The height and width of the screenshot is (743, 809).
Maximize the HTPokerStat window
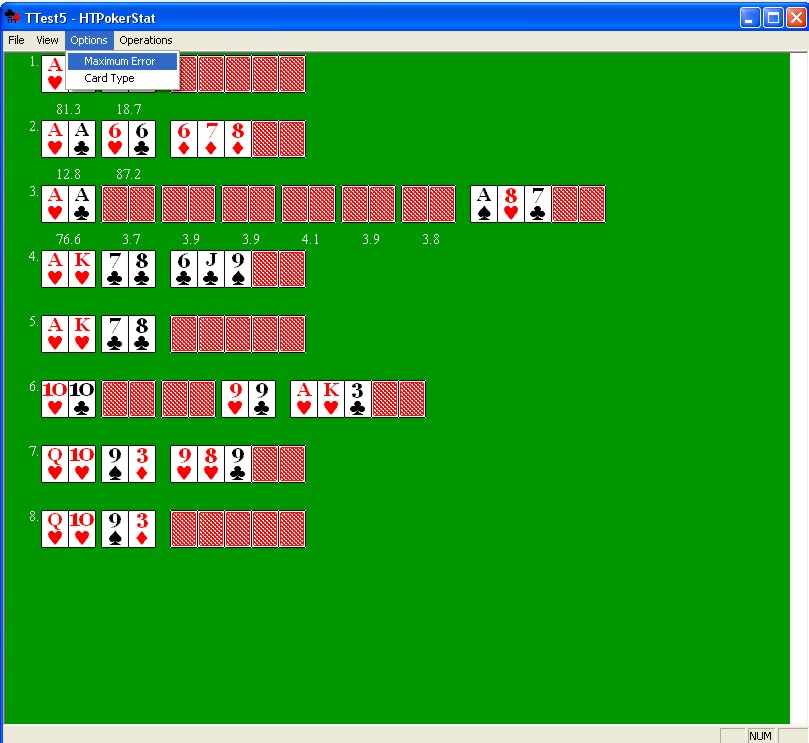(x=773, y=18)
